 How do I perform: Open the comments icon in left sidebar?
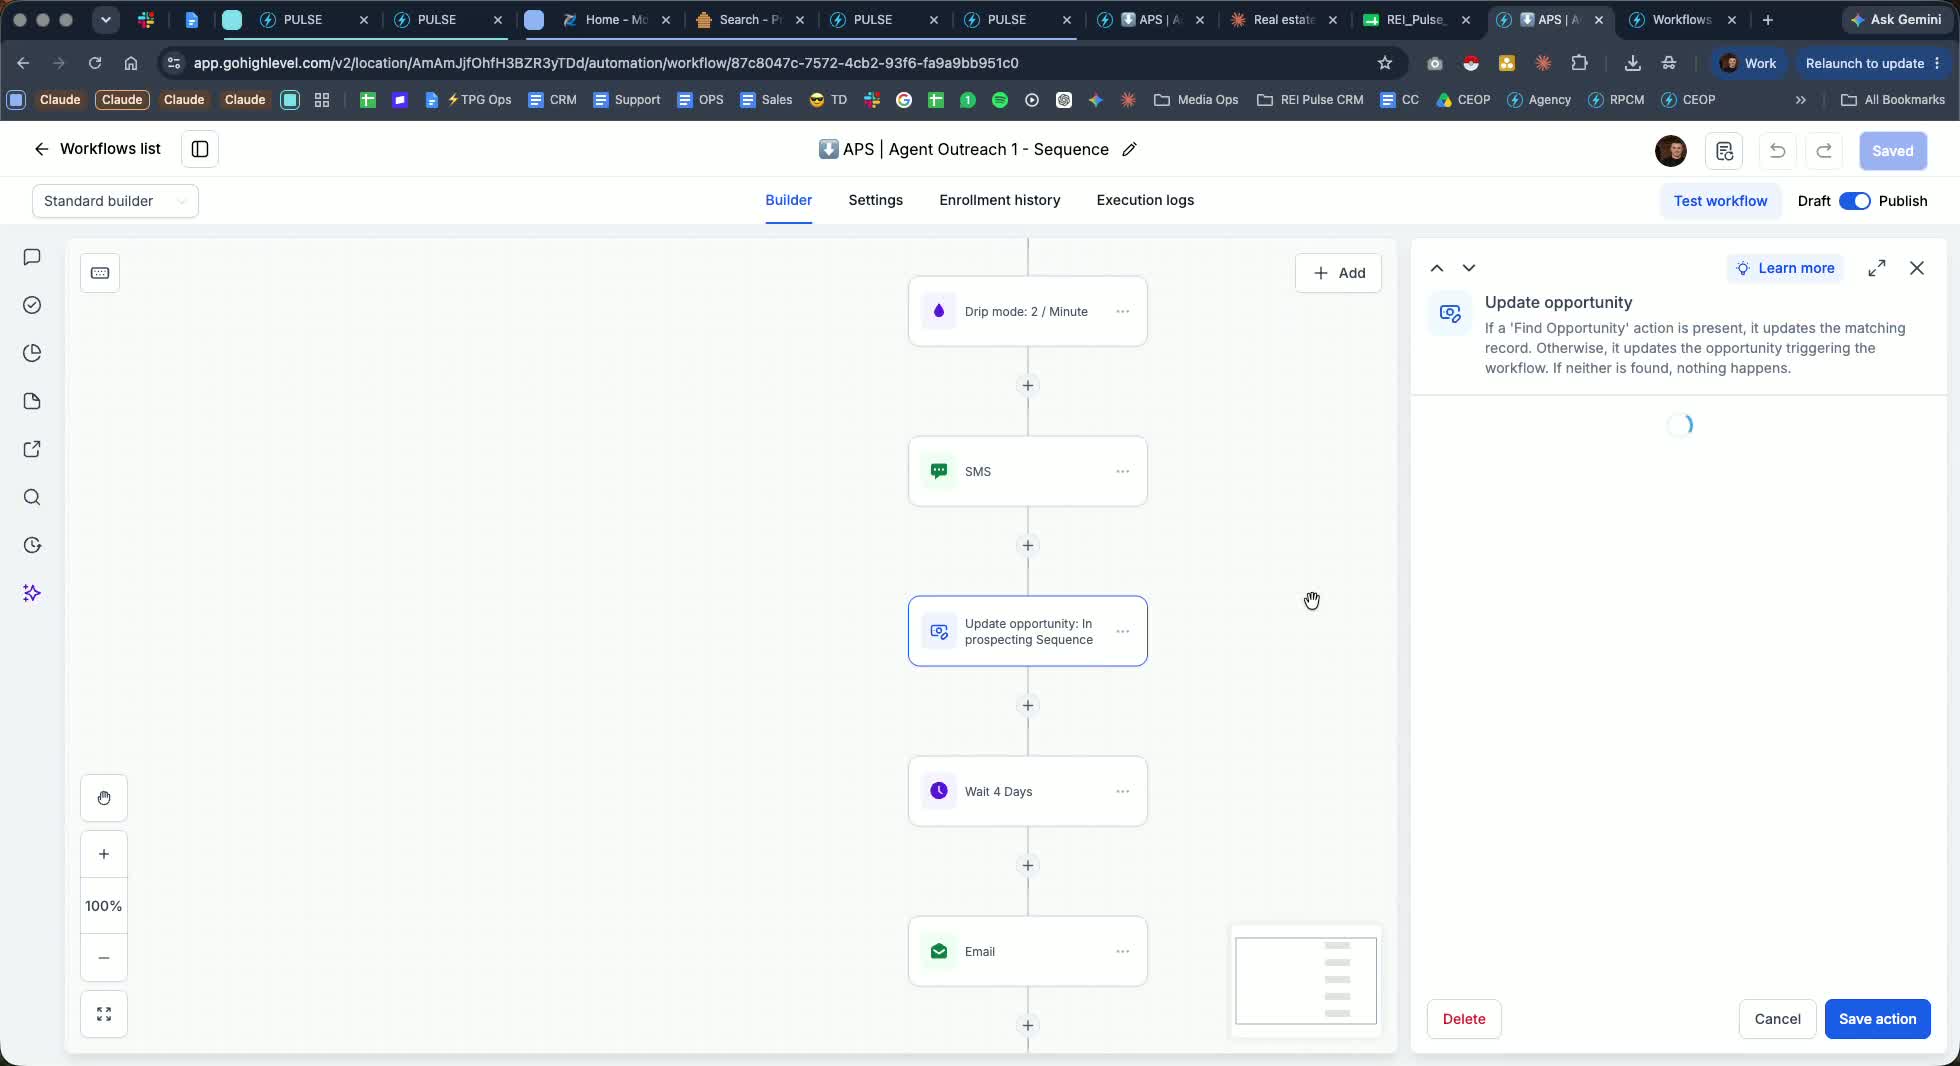[32, 257]
